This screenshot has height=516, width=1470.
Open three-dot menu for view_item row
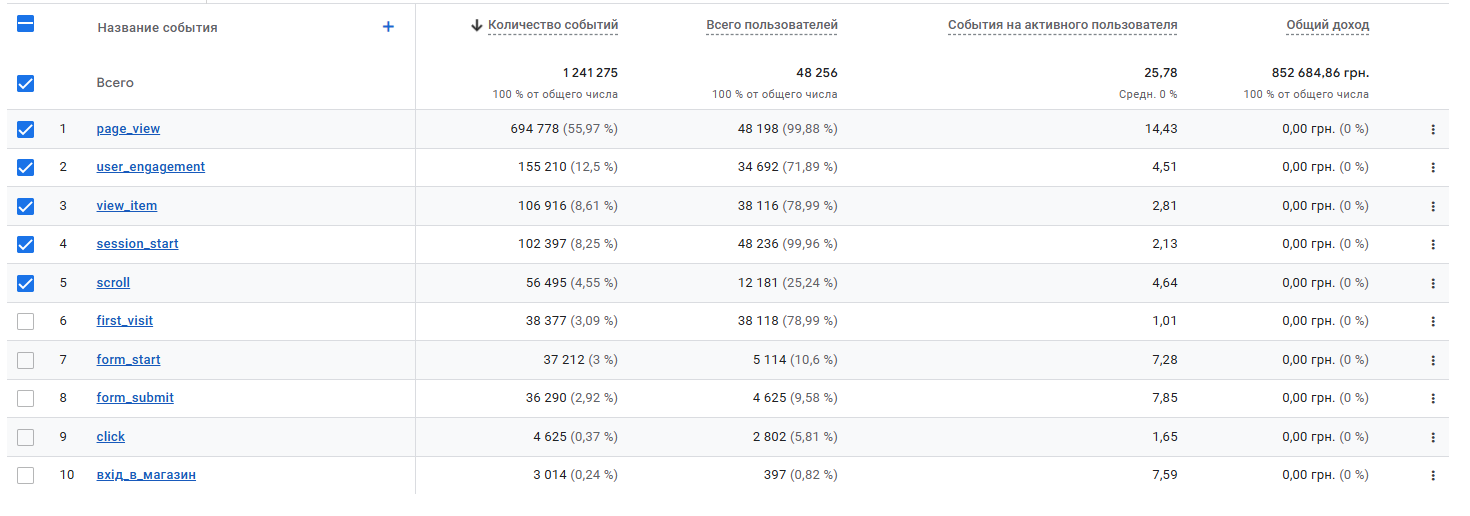[1433, 206]
